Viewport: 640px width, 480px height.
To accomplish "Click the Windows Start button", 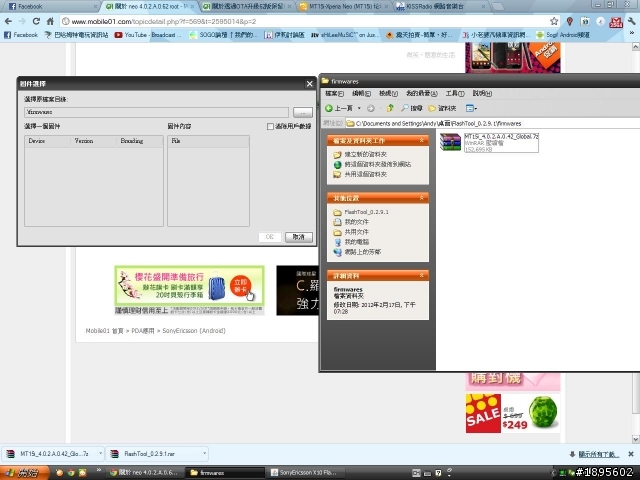I will click(24, 473).
